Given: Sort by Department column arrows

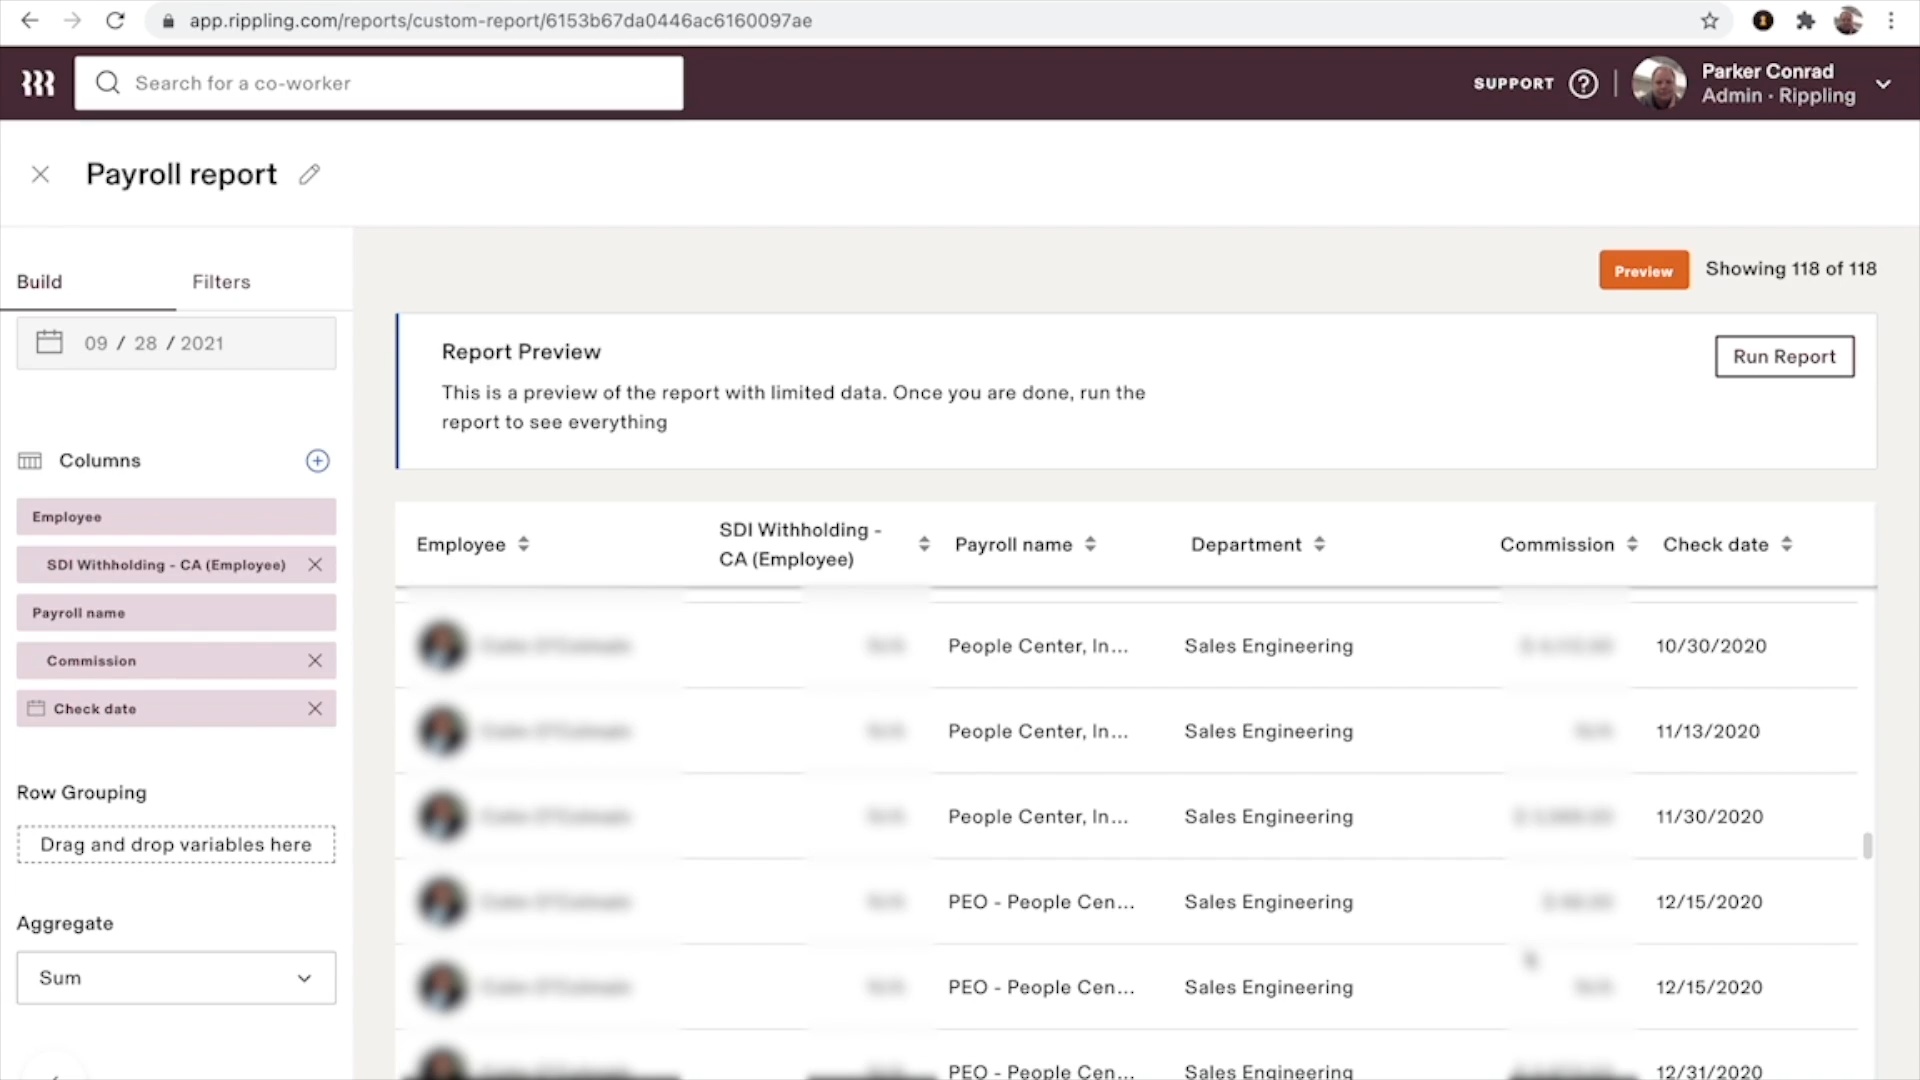Looking at the screenshot, I should click(1319, 544).
